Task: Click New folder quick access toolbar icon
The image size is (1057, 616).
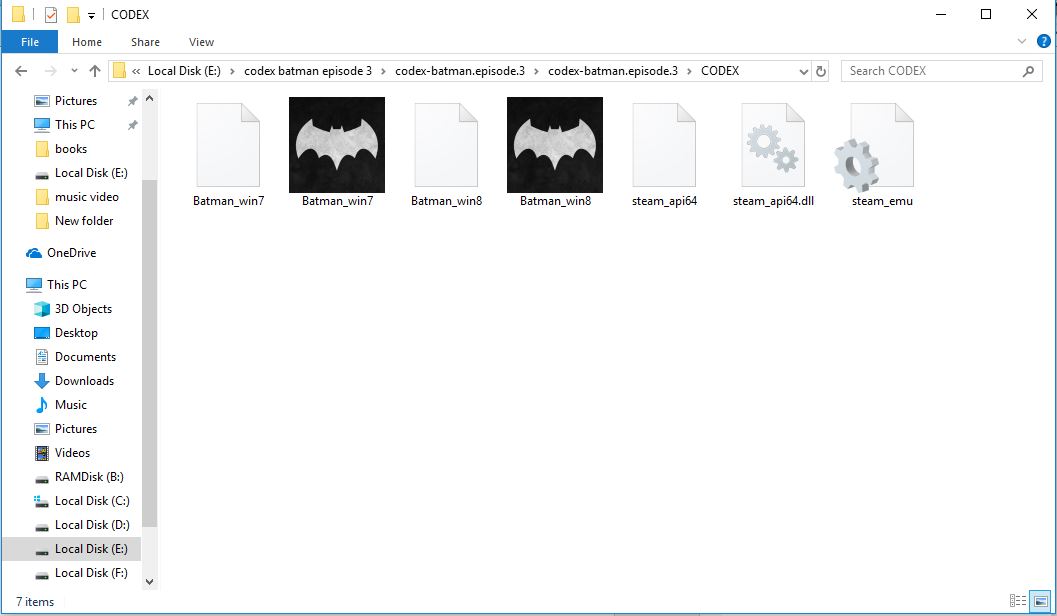Action: click(73, 14)
